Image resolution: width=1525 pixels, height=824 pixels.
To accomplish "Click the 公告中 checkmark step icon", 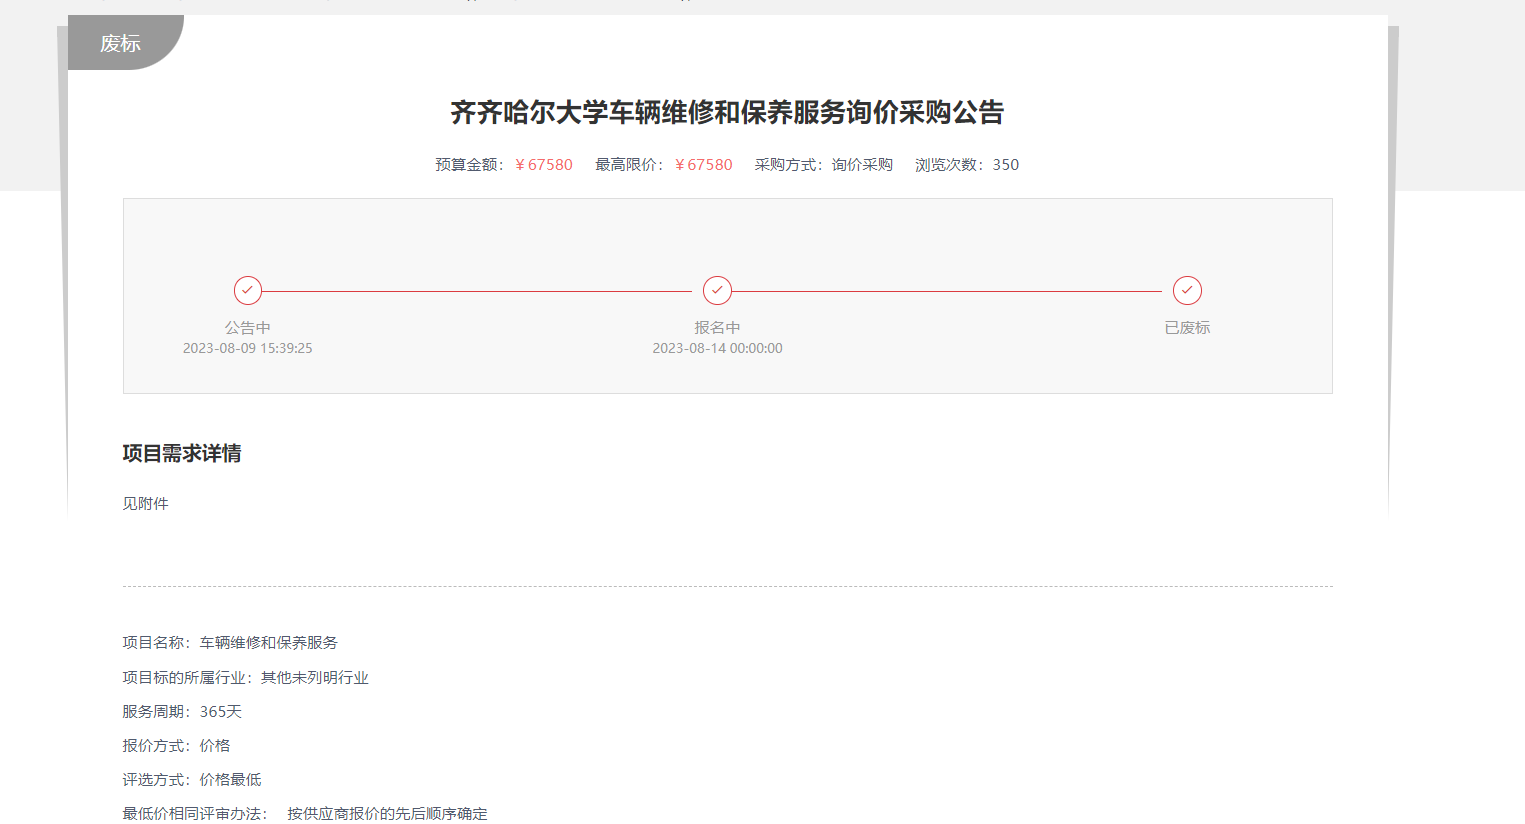I will tap(248, 290).
